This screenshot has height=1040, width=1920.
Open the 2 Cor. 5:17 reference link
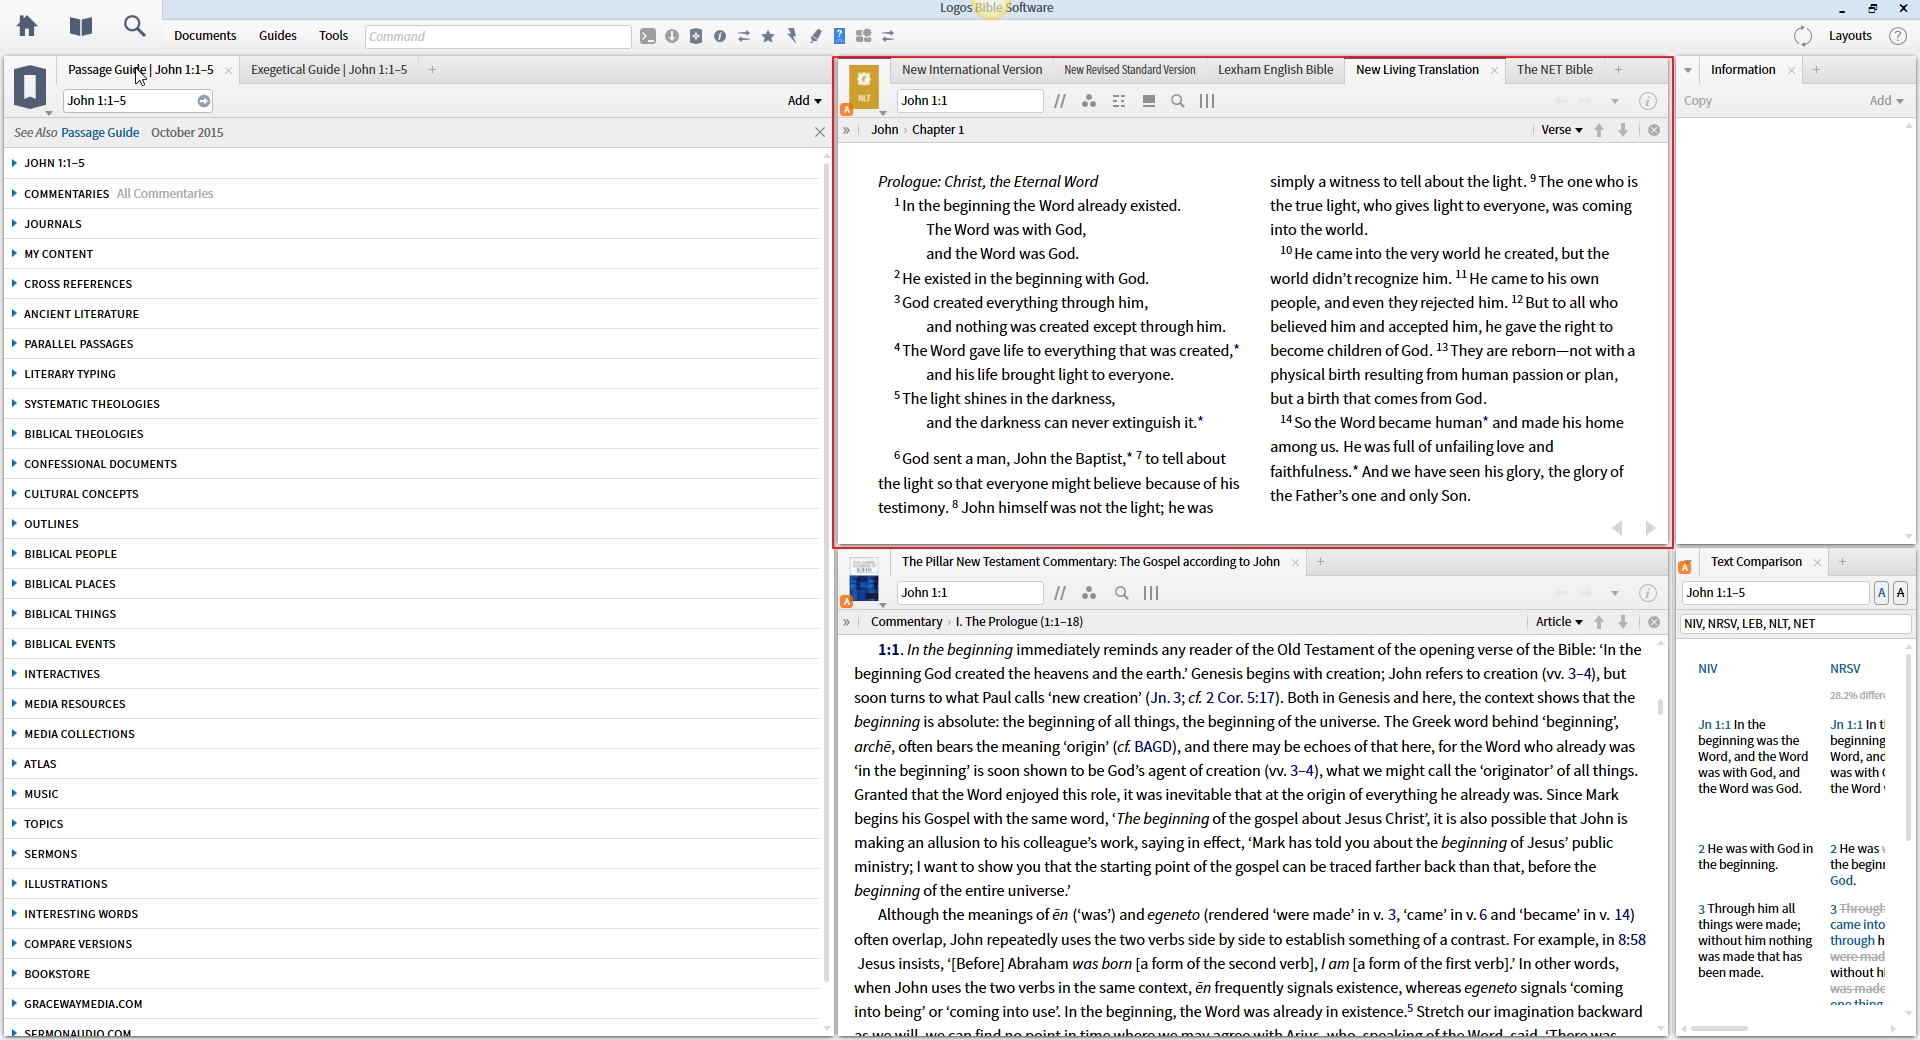pos(1240,698)
